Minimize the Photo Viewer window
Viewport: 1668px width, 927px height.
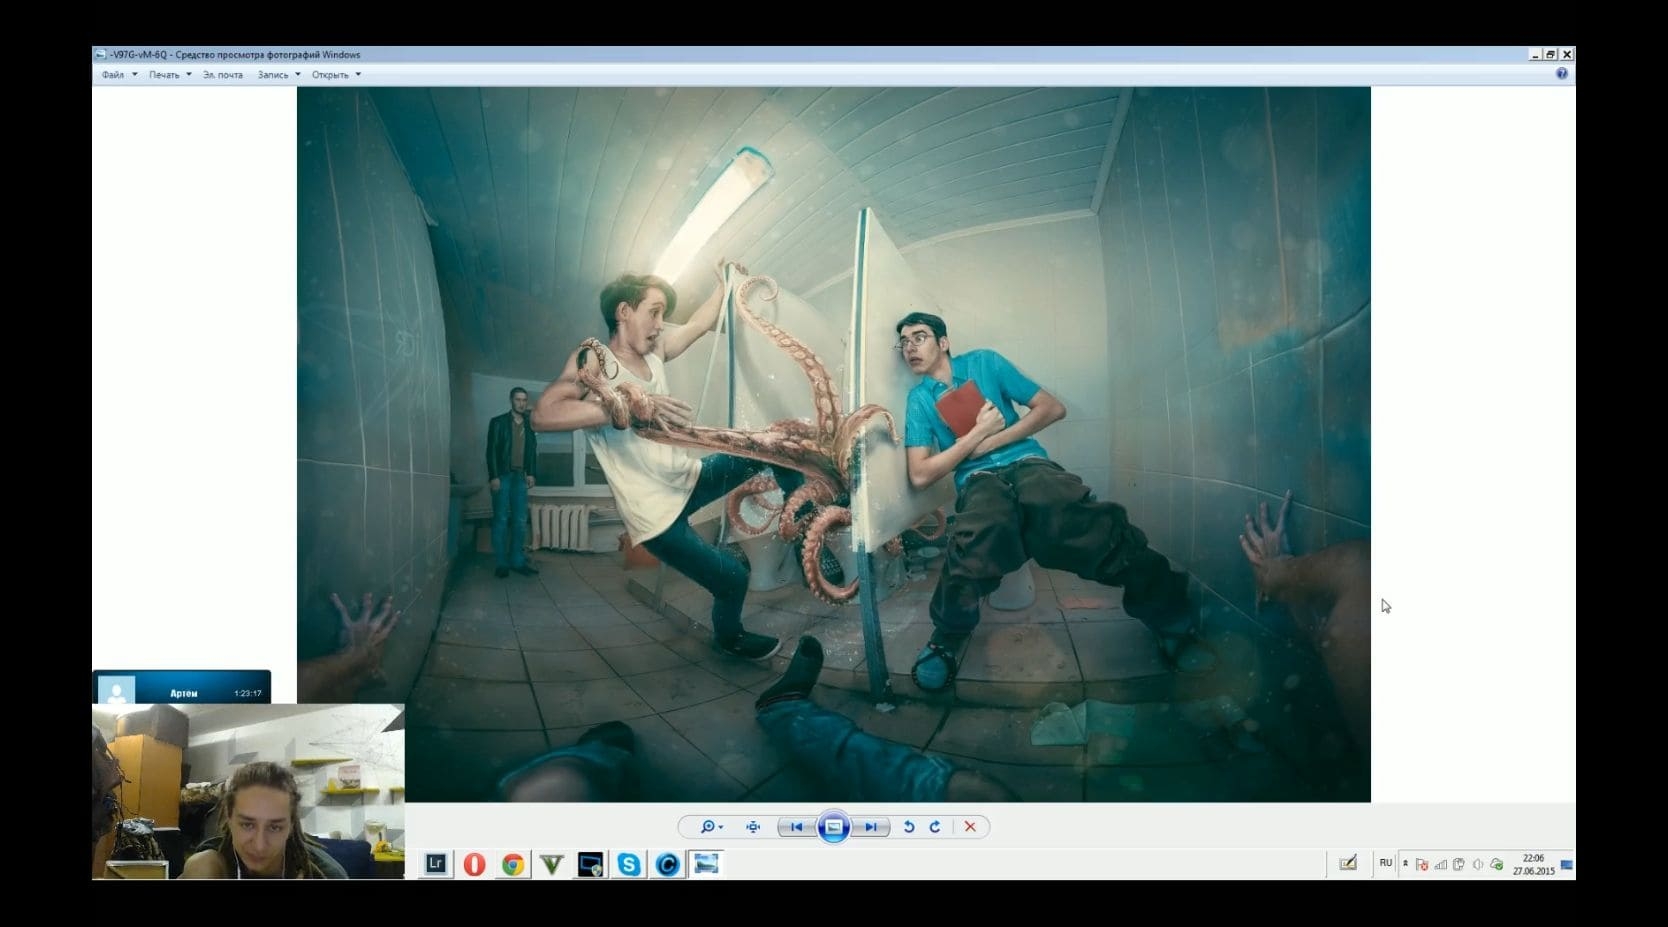coord(1536,55)
